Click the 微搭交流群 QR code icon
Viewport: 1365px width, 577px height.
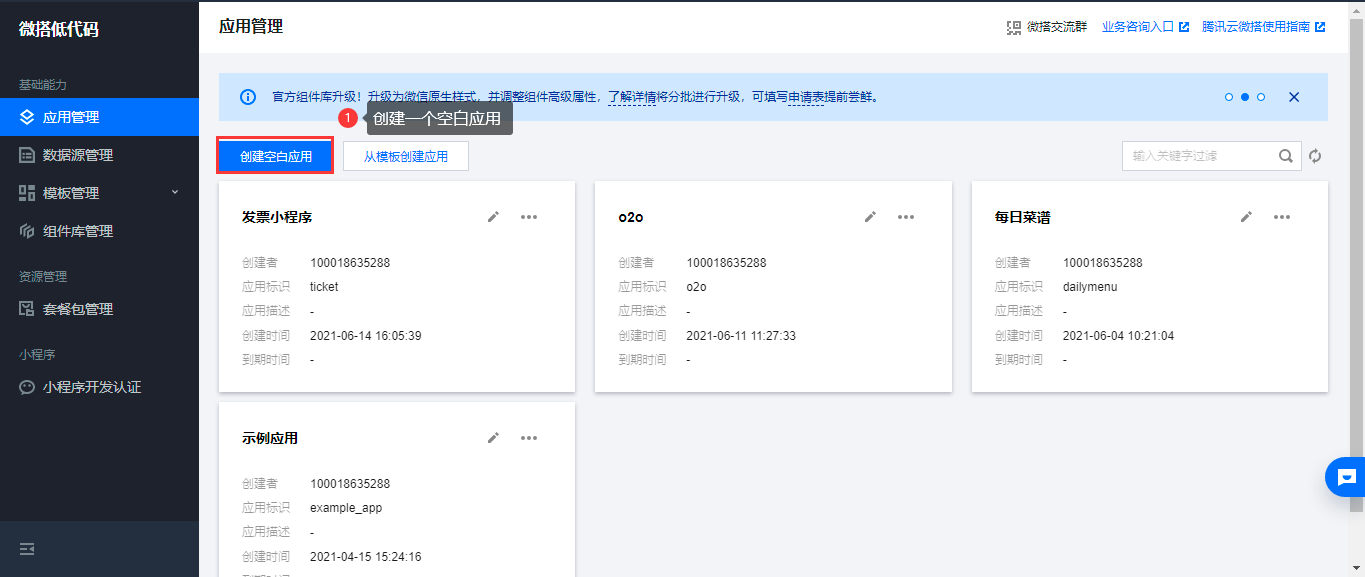[x=1014, y=27]
